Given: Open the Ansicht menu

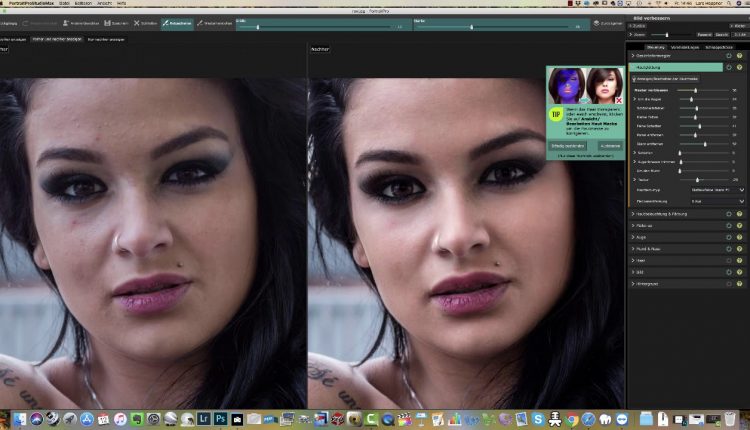Looking at the screenshot, I should (x=104, y=3).
